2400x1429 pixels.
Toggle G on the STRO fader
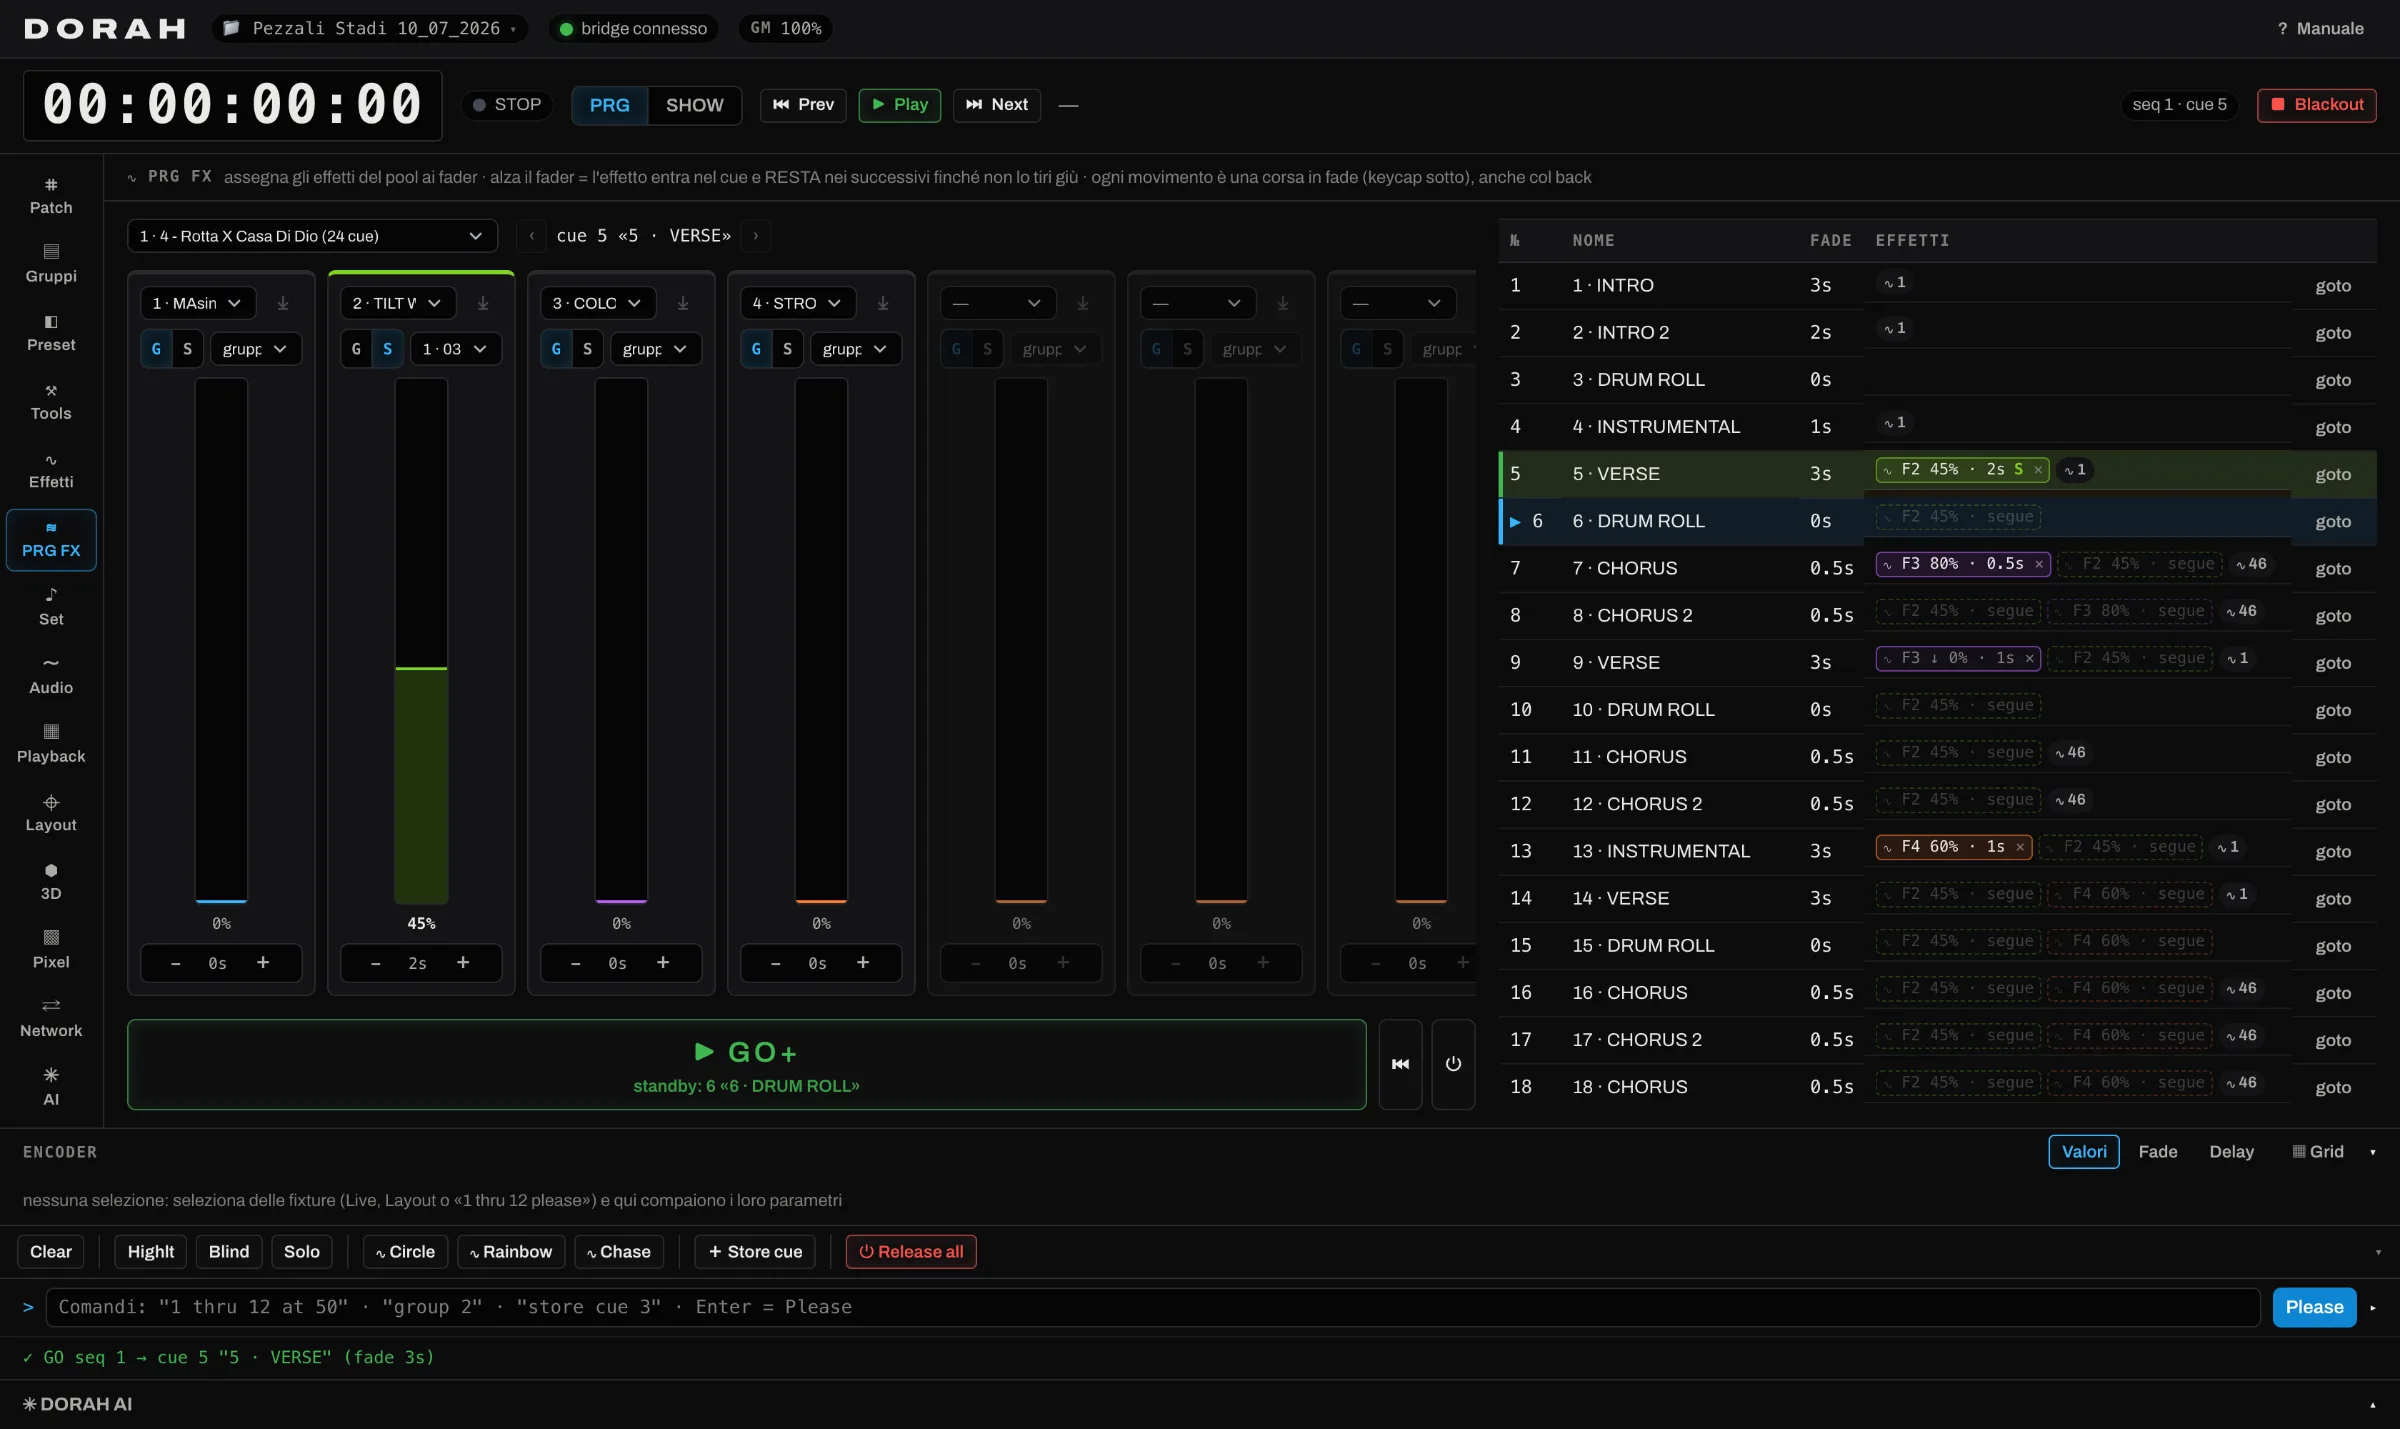click(x=756, y=349)
